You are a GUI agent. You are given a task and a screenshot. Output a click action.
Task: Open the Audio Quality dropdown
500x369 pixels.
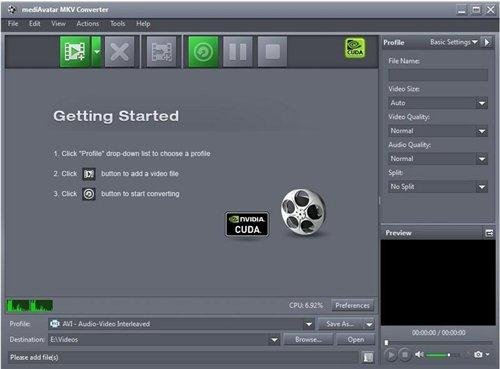coord(438,159)
